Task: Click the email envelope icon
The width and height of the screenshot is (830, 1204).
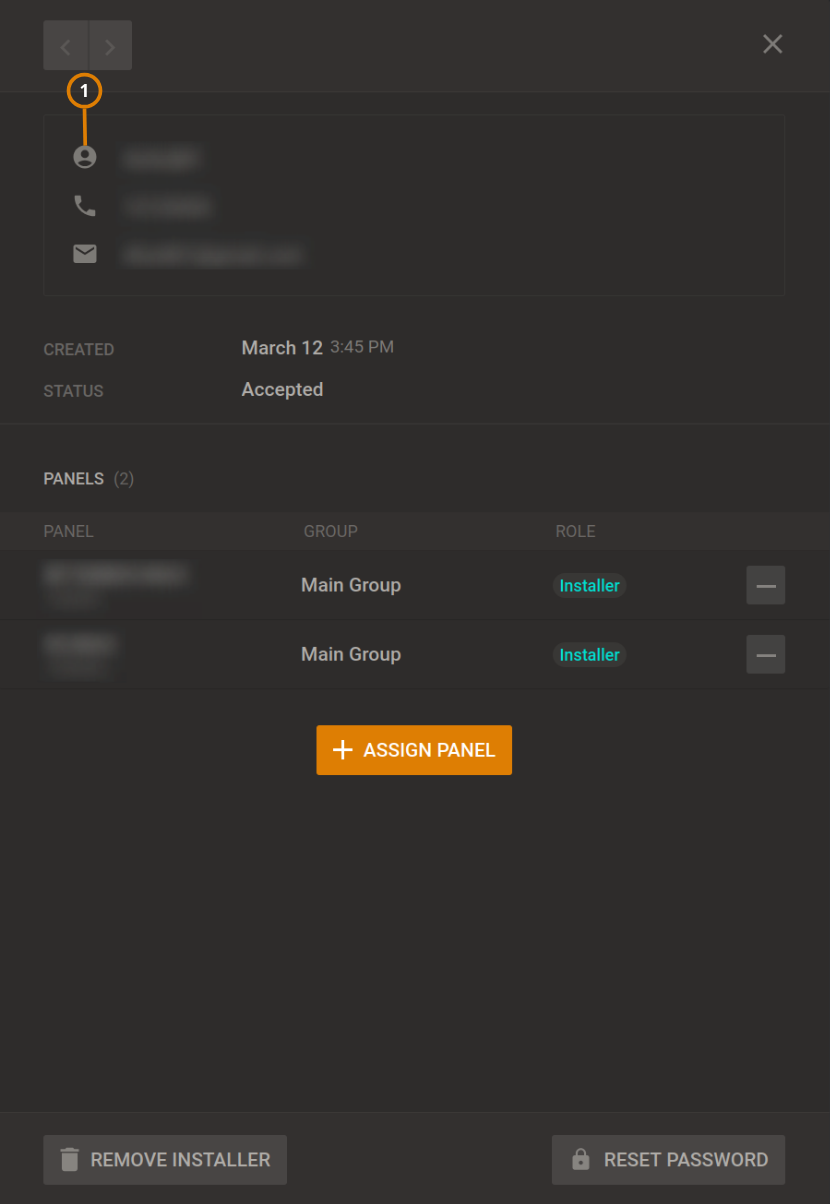Action: pos(85,253)
